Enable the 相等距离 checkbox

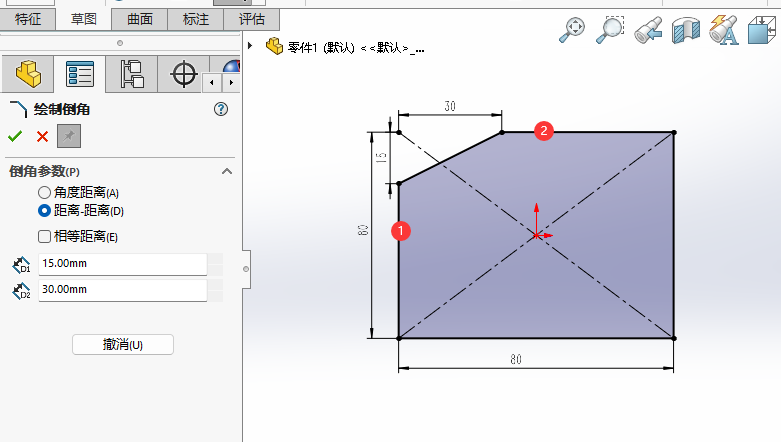click(44, 236)
